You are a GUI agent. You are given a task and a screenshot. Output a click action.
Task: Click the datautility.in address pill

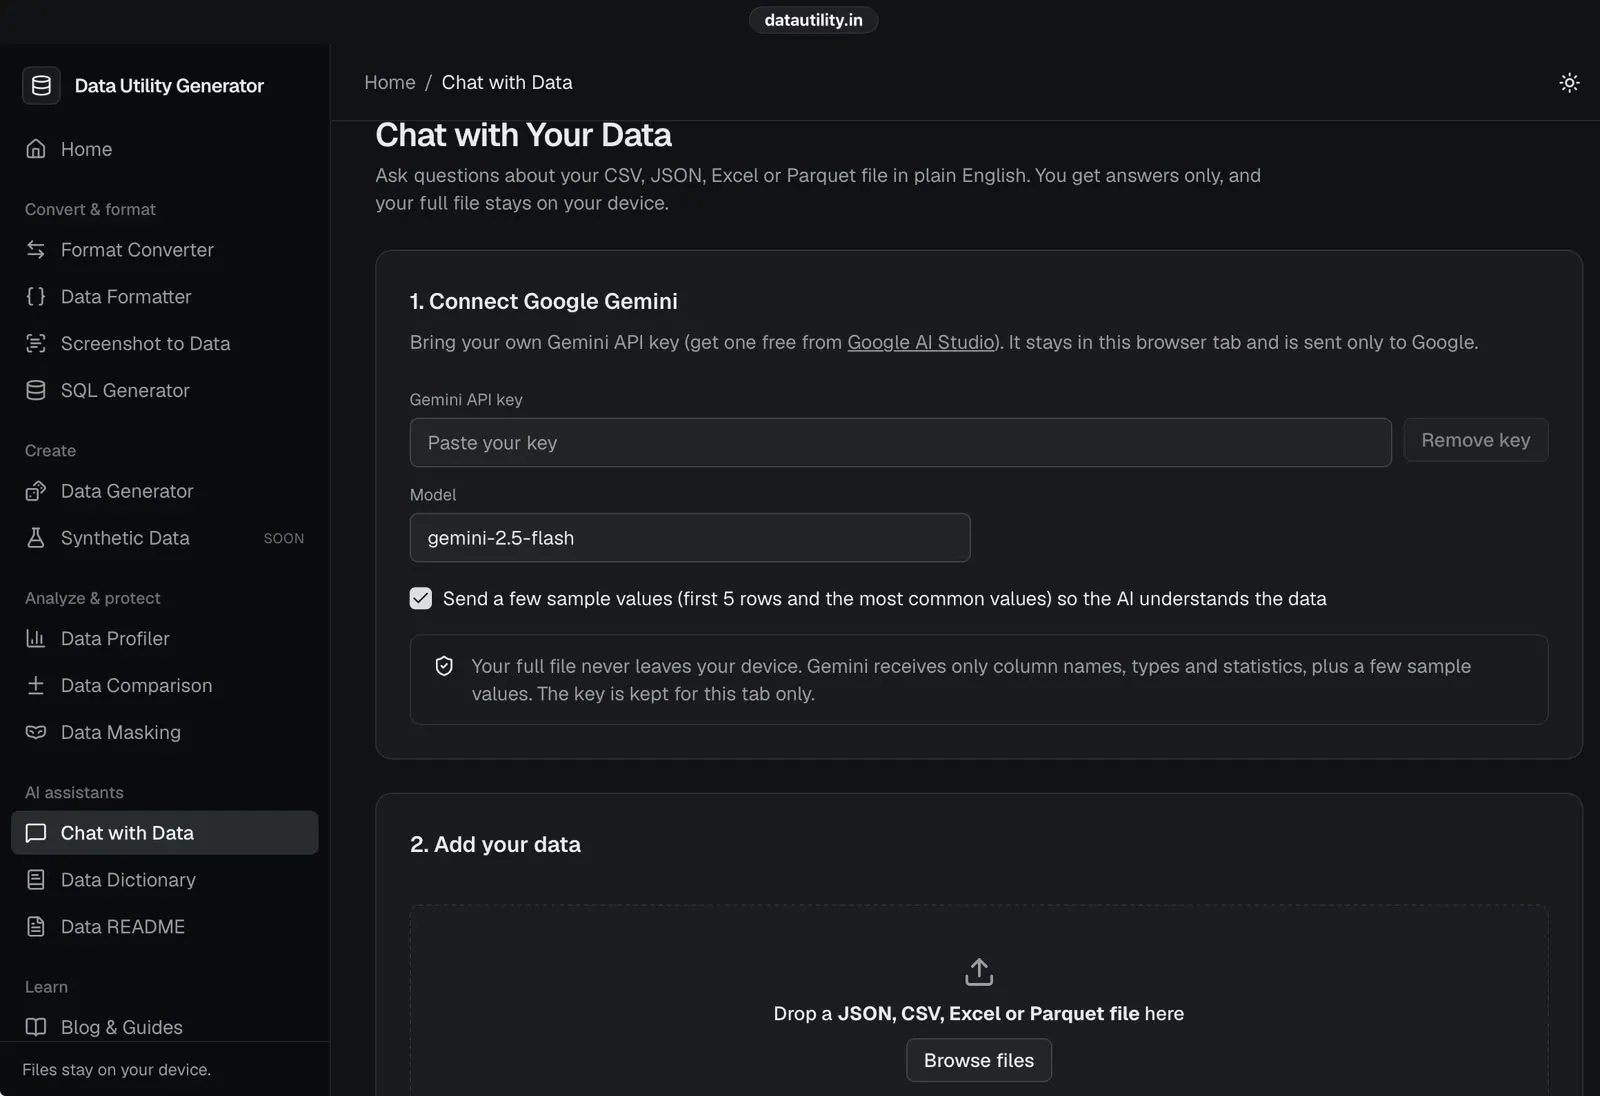[813, 20]
